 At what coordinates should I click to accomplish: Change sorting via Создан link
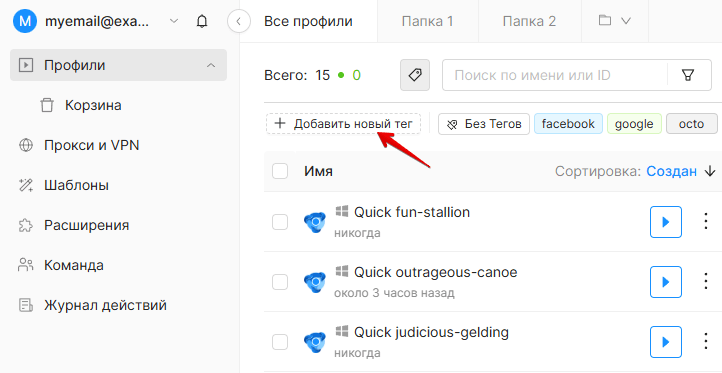pos(671,171)
